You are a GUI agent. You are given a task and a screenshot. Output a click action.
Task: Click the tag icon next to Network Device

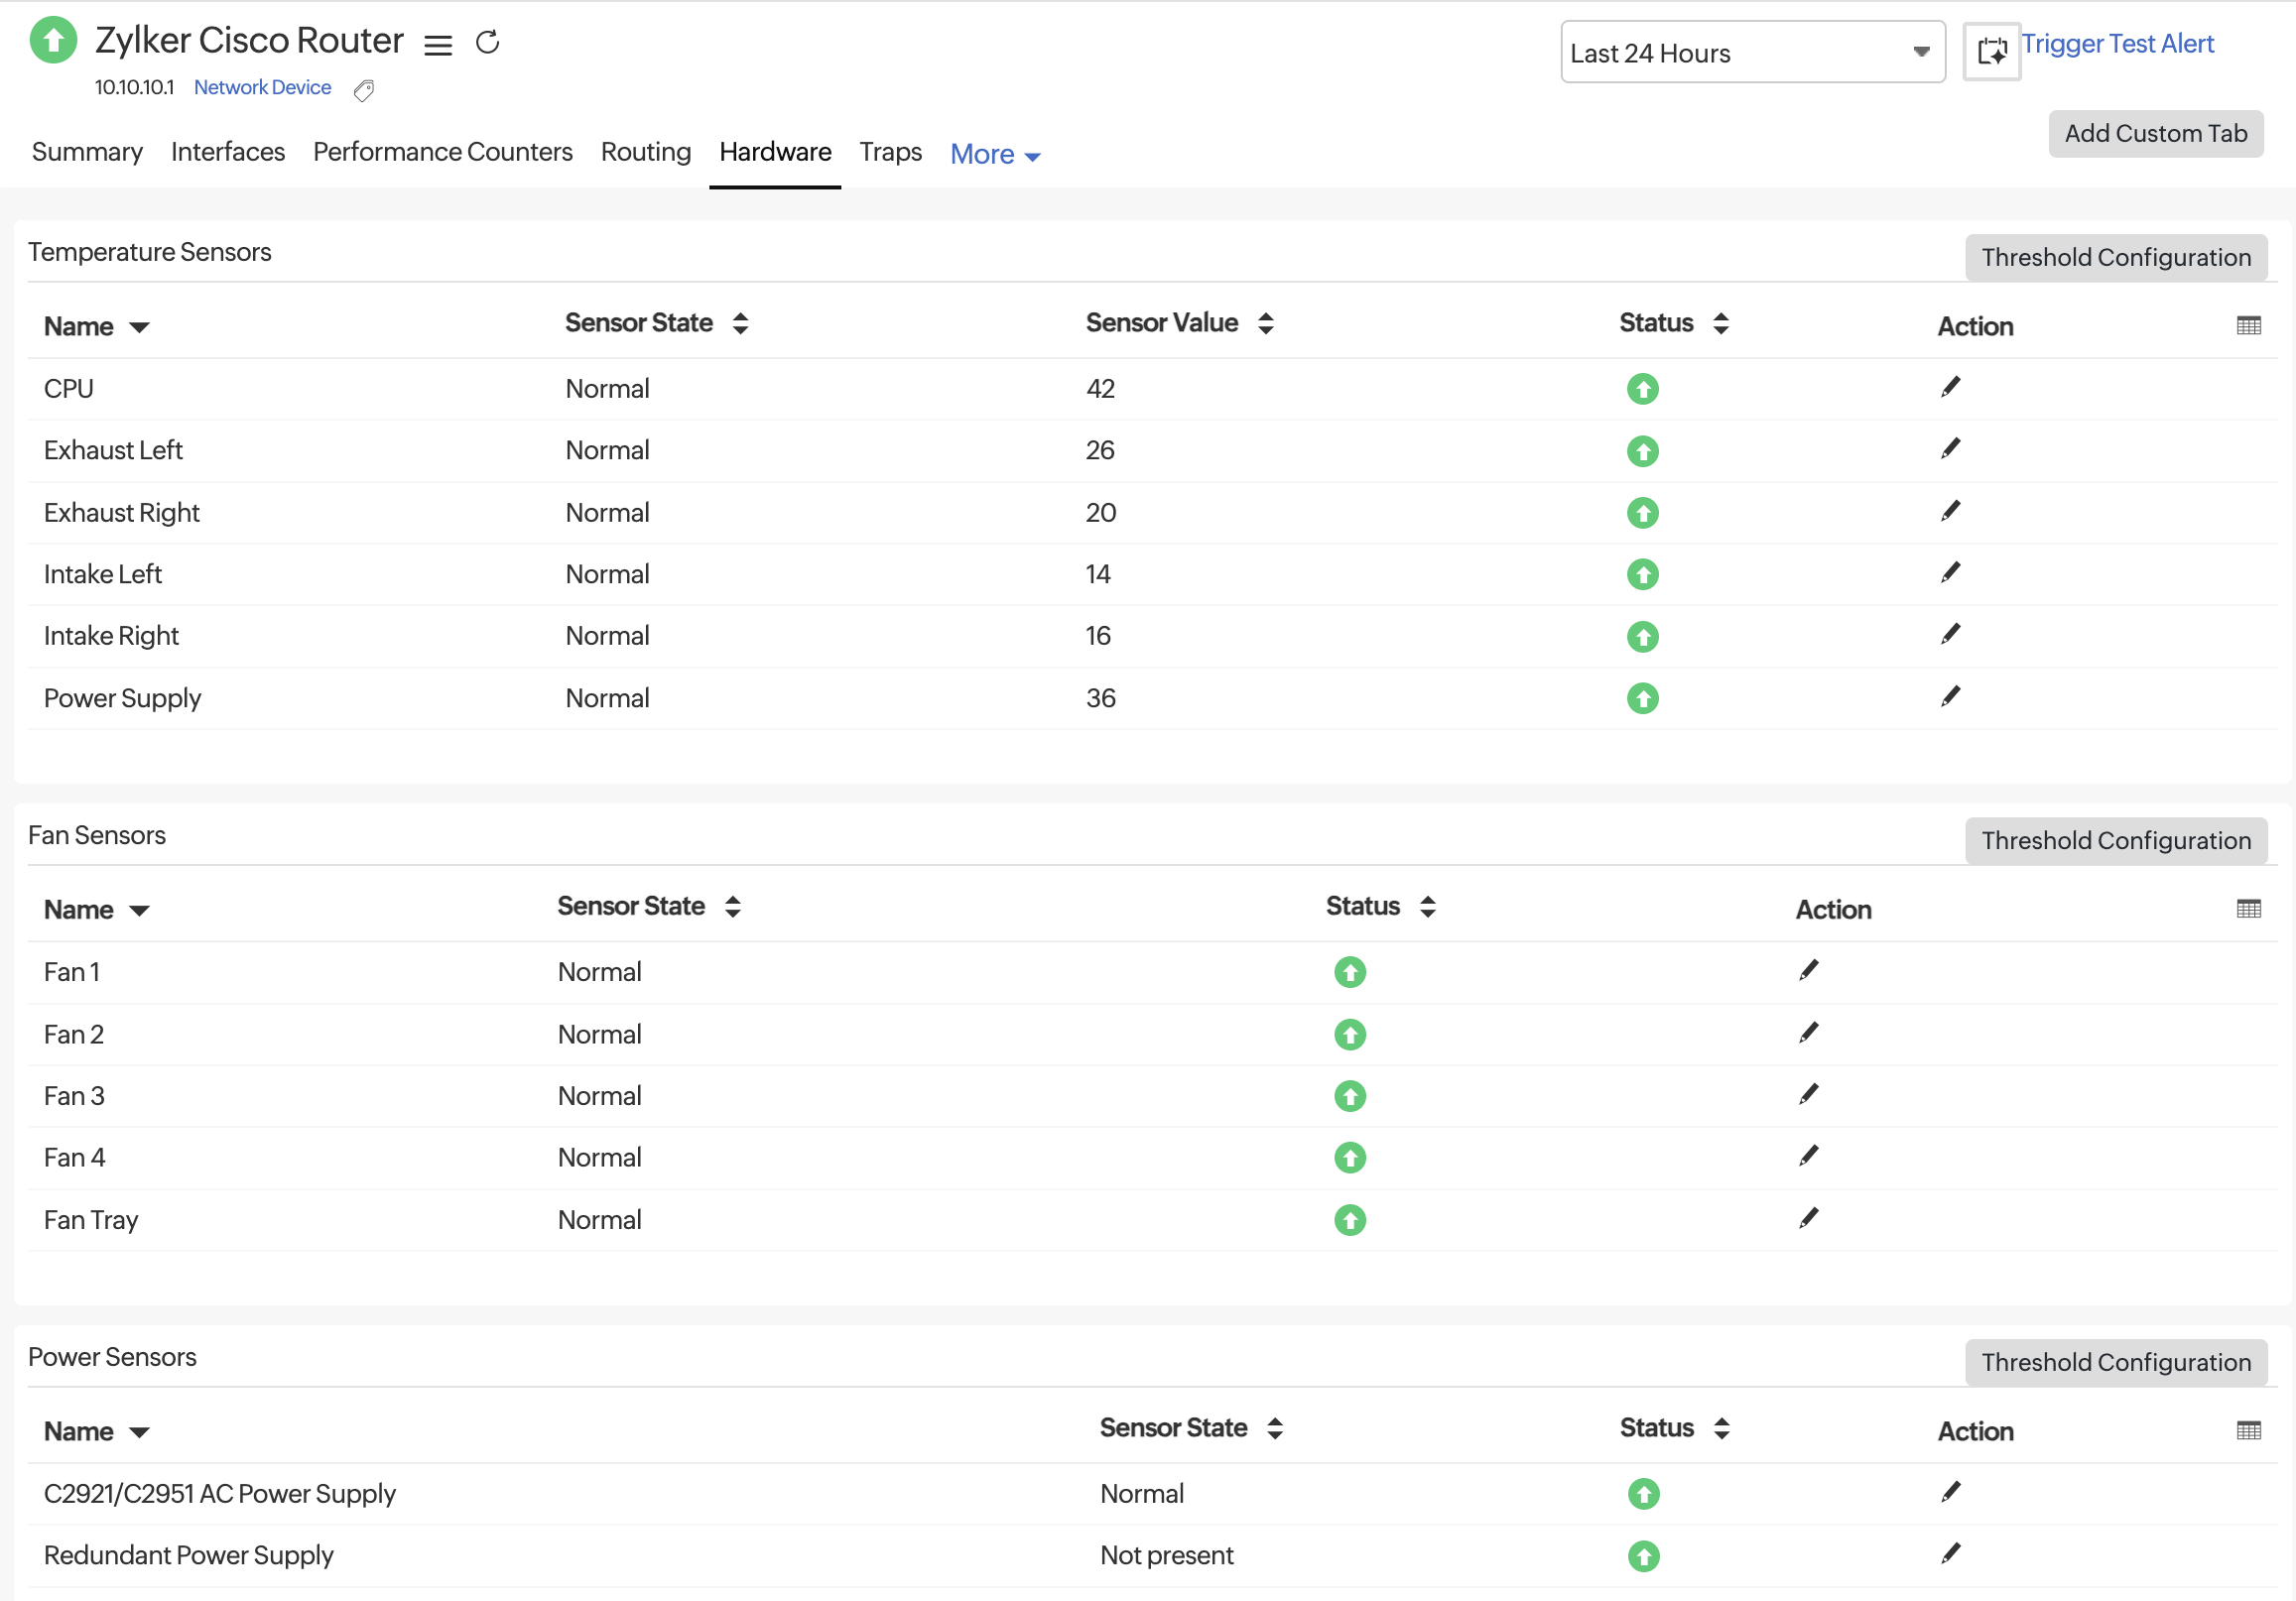pyautogui.click(x=364, y=91)
